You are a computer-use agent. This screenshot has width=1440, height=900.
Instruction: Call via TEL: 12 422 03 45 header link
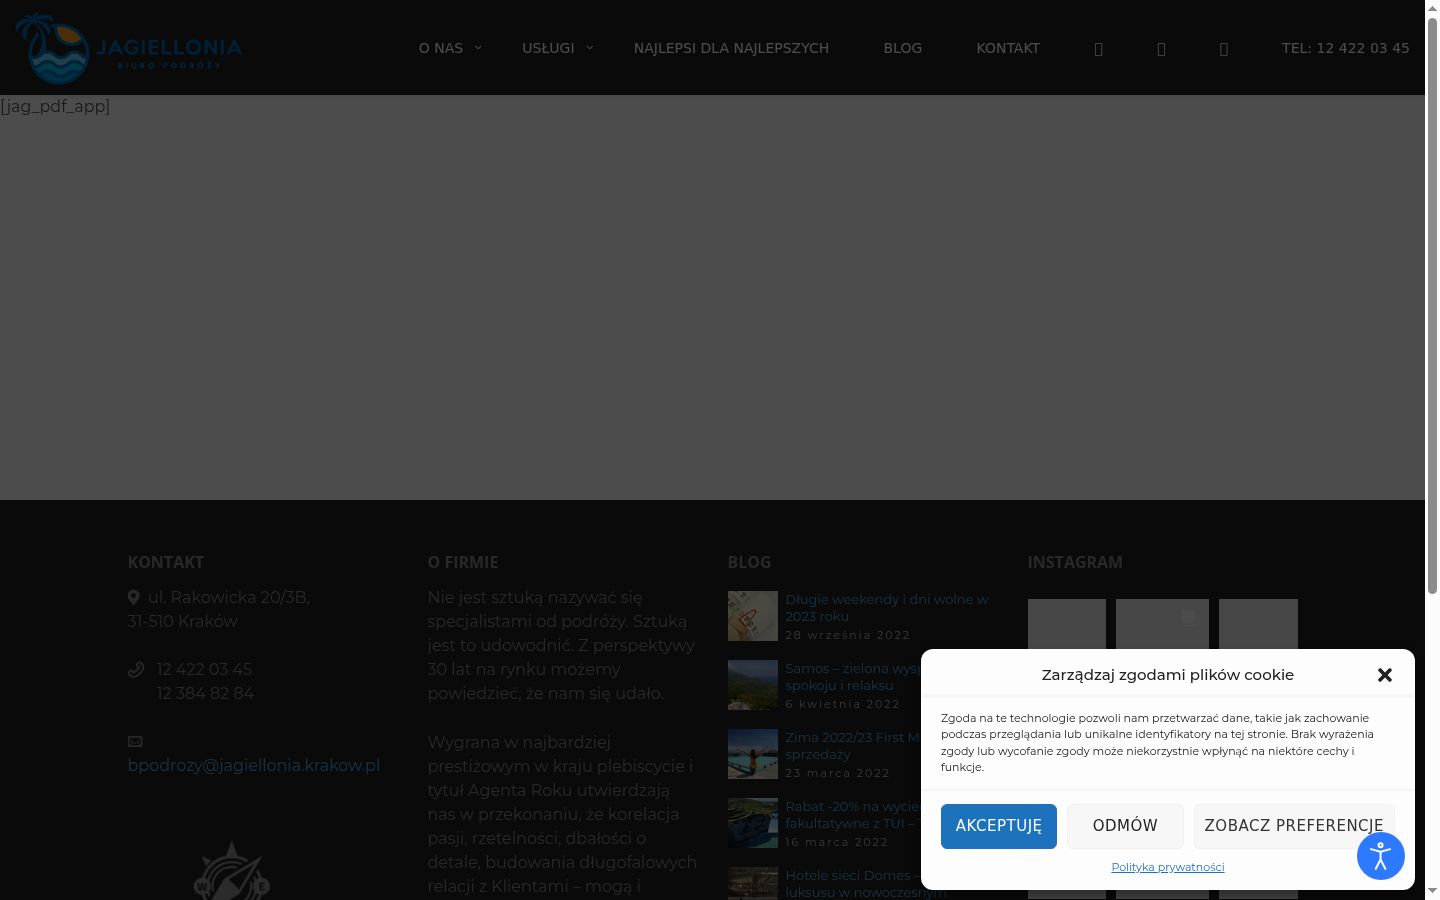tap(1345, 48)
